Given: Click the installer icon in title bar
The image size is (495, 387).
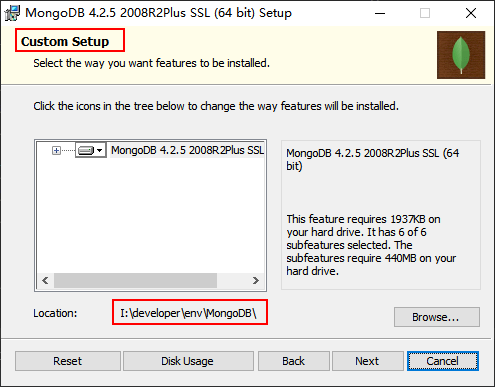Looking at the screenshot, I should (x=12, y=13).
